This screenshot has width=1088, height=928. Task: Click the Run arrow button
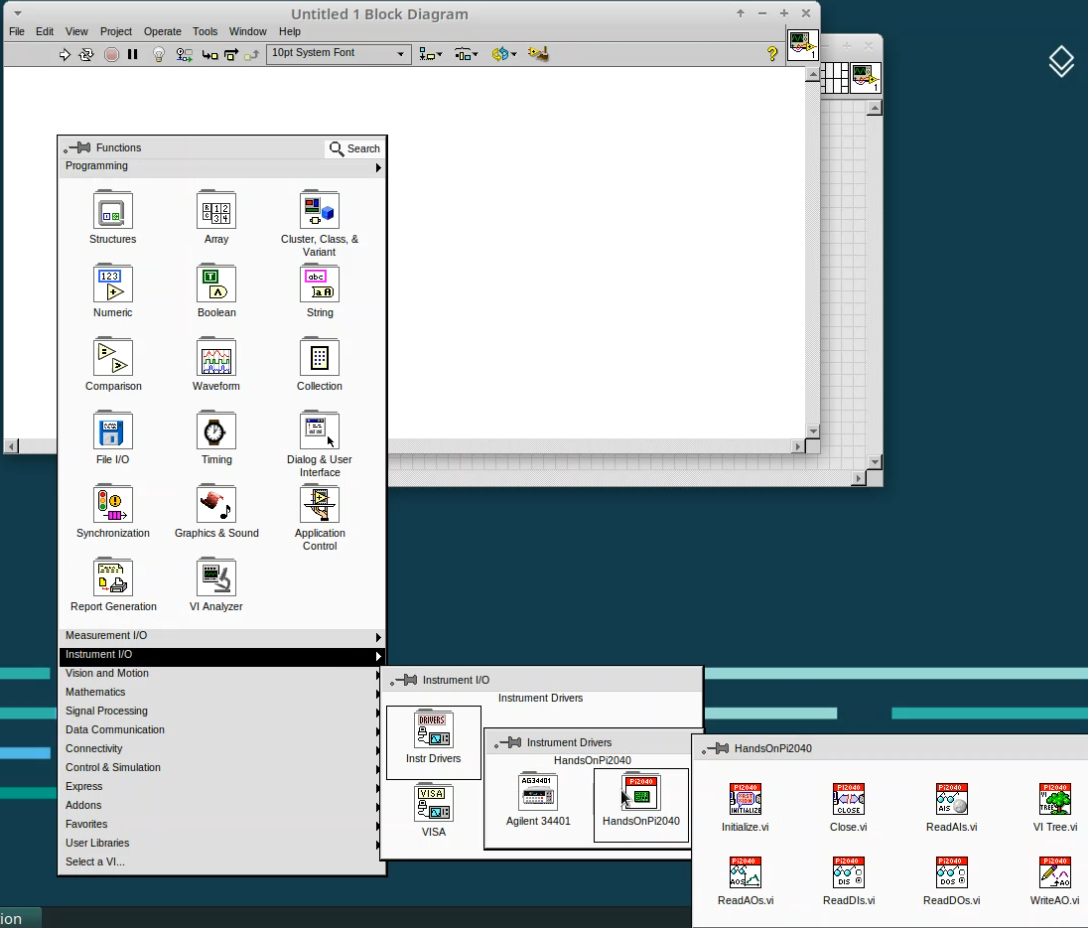tap(65, 54)
